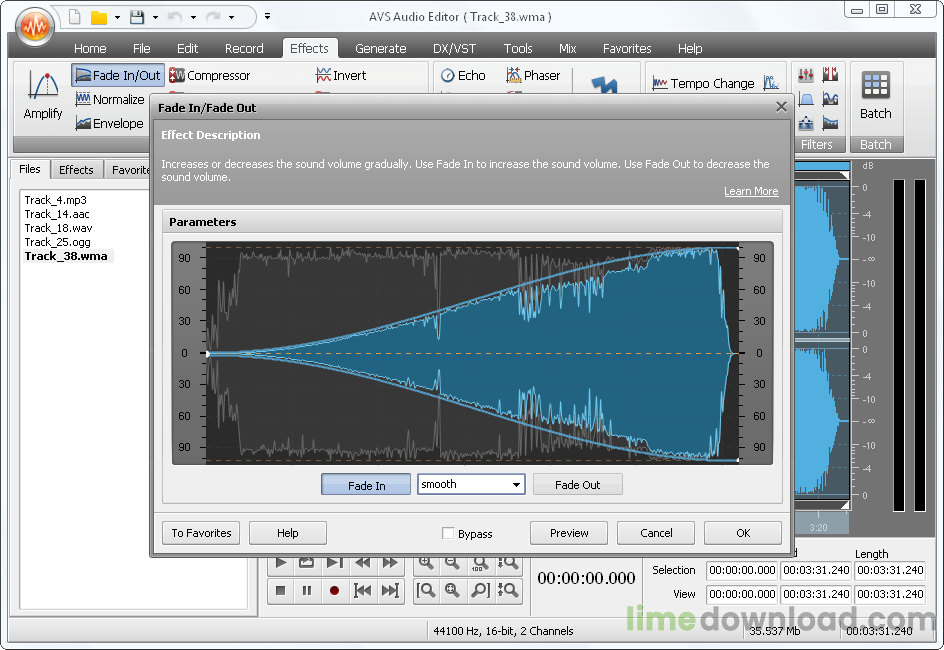
Task: Click the Preview button
Action: pos(569,533)
